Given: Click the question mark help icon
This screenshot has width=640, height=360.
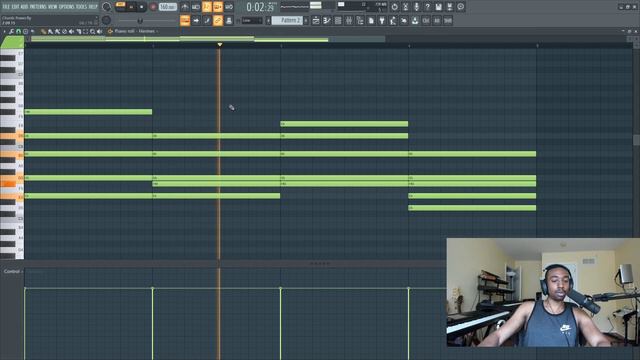Looking at the screenshot, I should coord(427,7).
